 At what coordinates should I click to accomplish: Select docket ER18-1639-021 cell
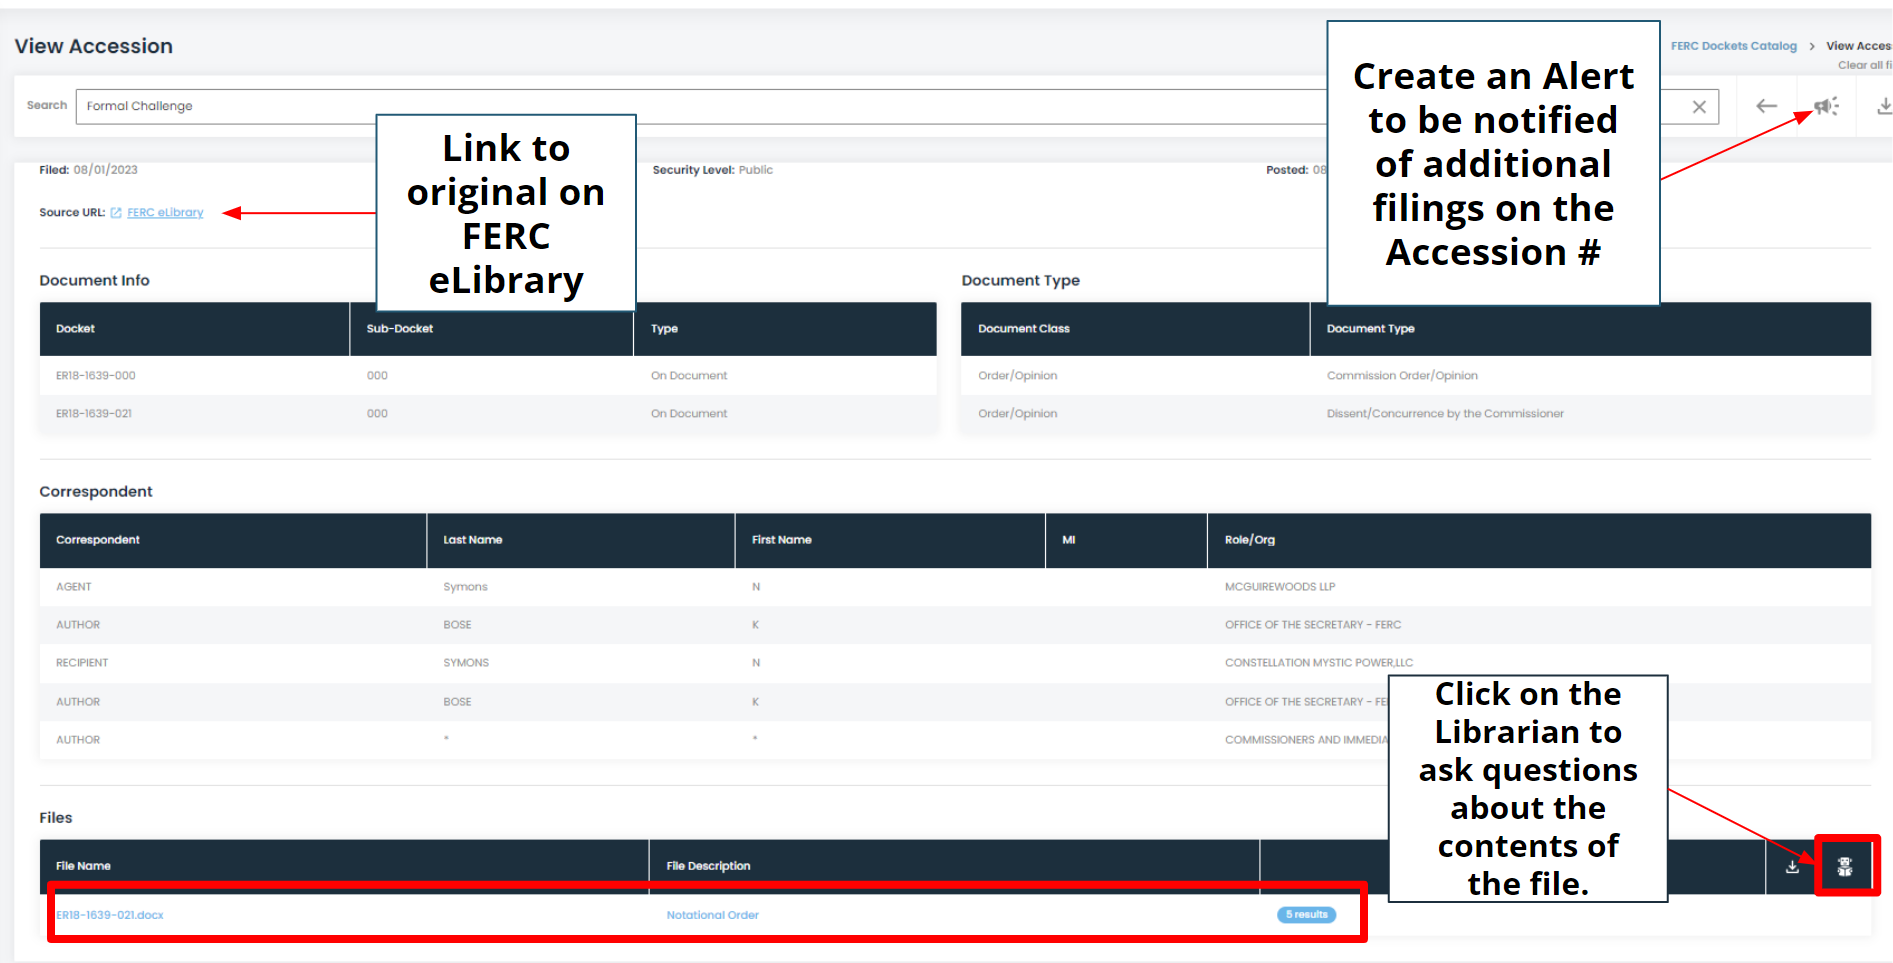pyautogui.click(x=94, y=414)
